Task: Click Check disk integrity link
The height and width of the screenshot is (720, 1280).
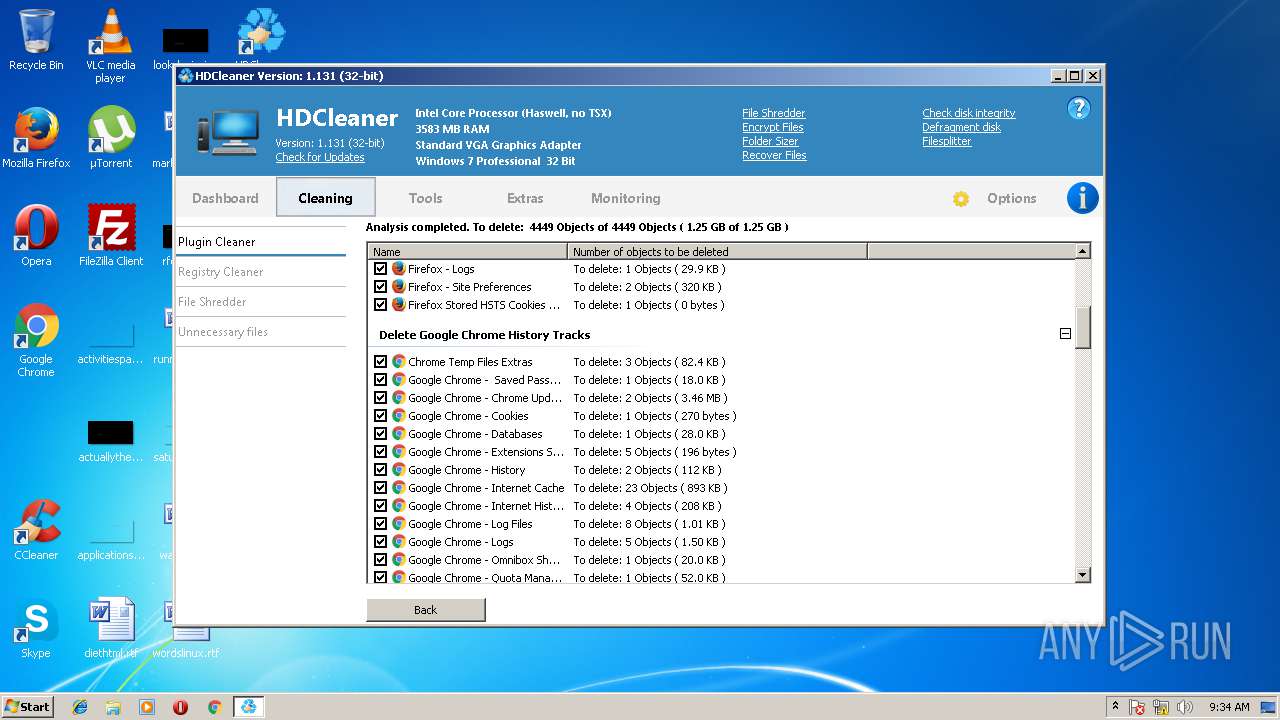Action: 968,114
